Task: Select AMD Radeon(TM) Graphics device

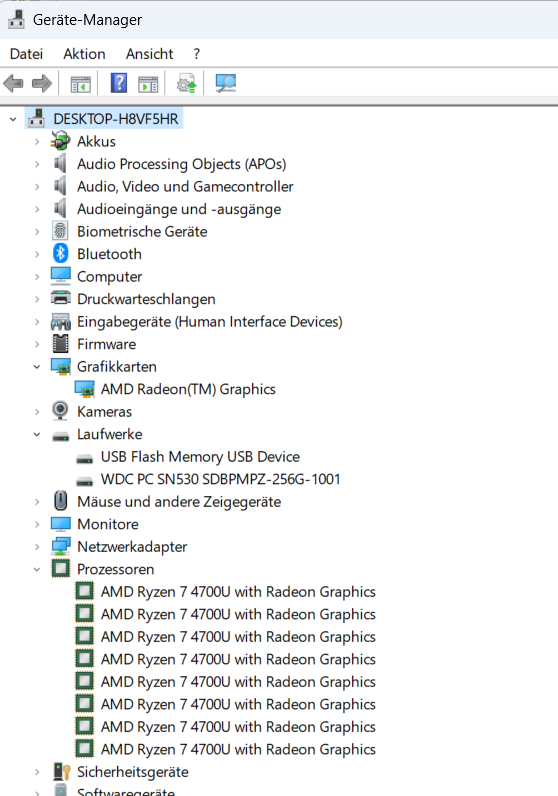Action: click(188, 389)
